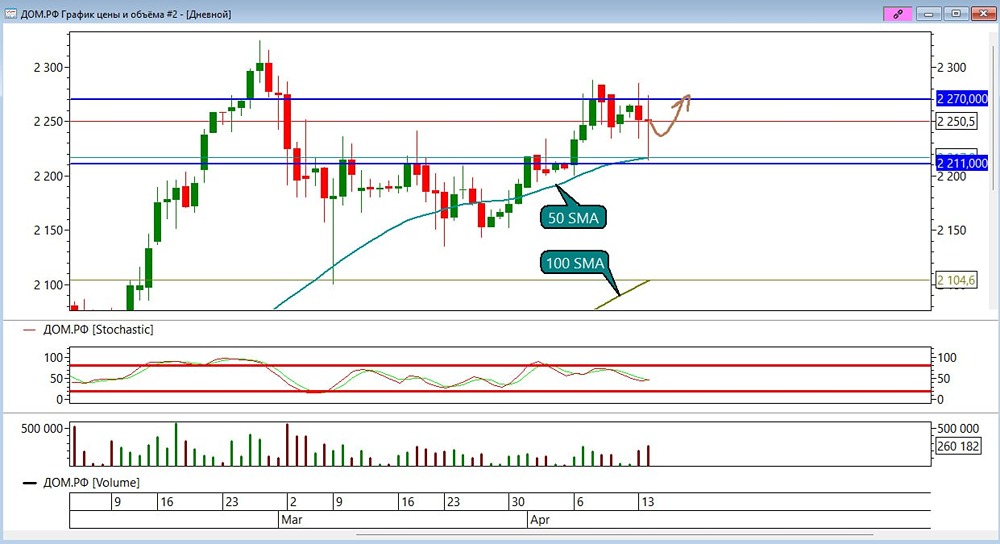The image size is (1000, 544).
Task: Click the 260 182 volume value label
Action: point(958,446)
